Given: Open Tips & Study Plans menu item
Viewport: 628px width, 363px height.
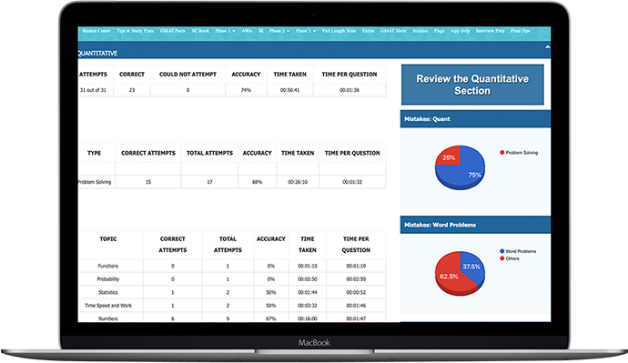Looking at the screenshot, I should [135, 31].
